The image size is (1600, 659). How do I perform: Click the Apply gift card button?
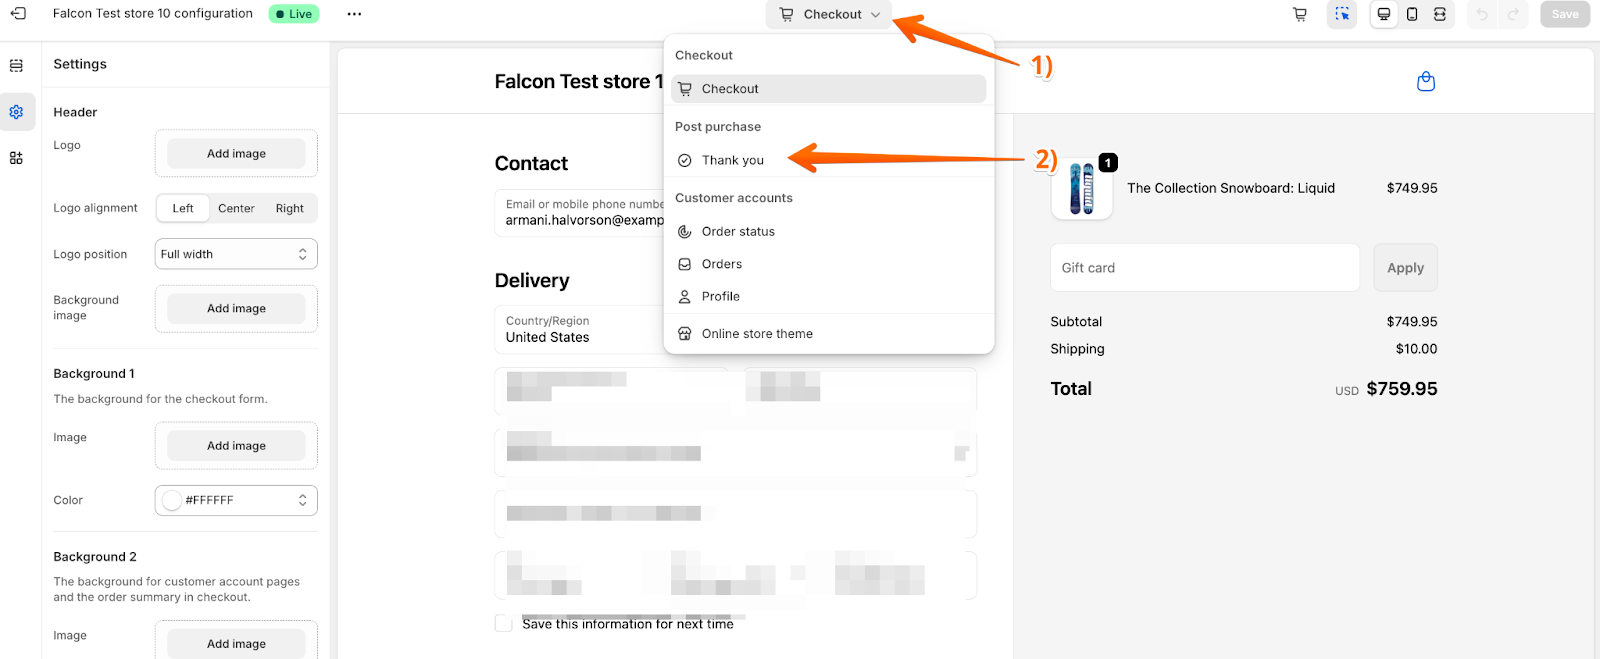(x=1405, y=268)
